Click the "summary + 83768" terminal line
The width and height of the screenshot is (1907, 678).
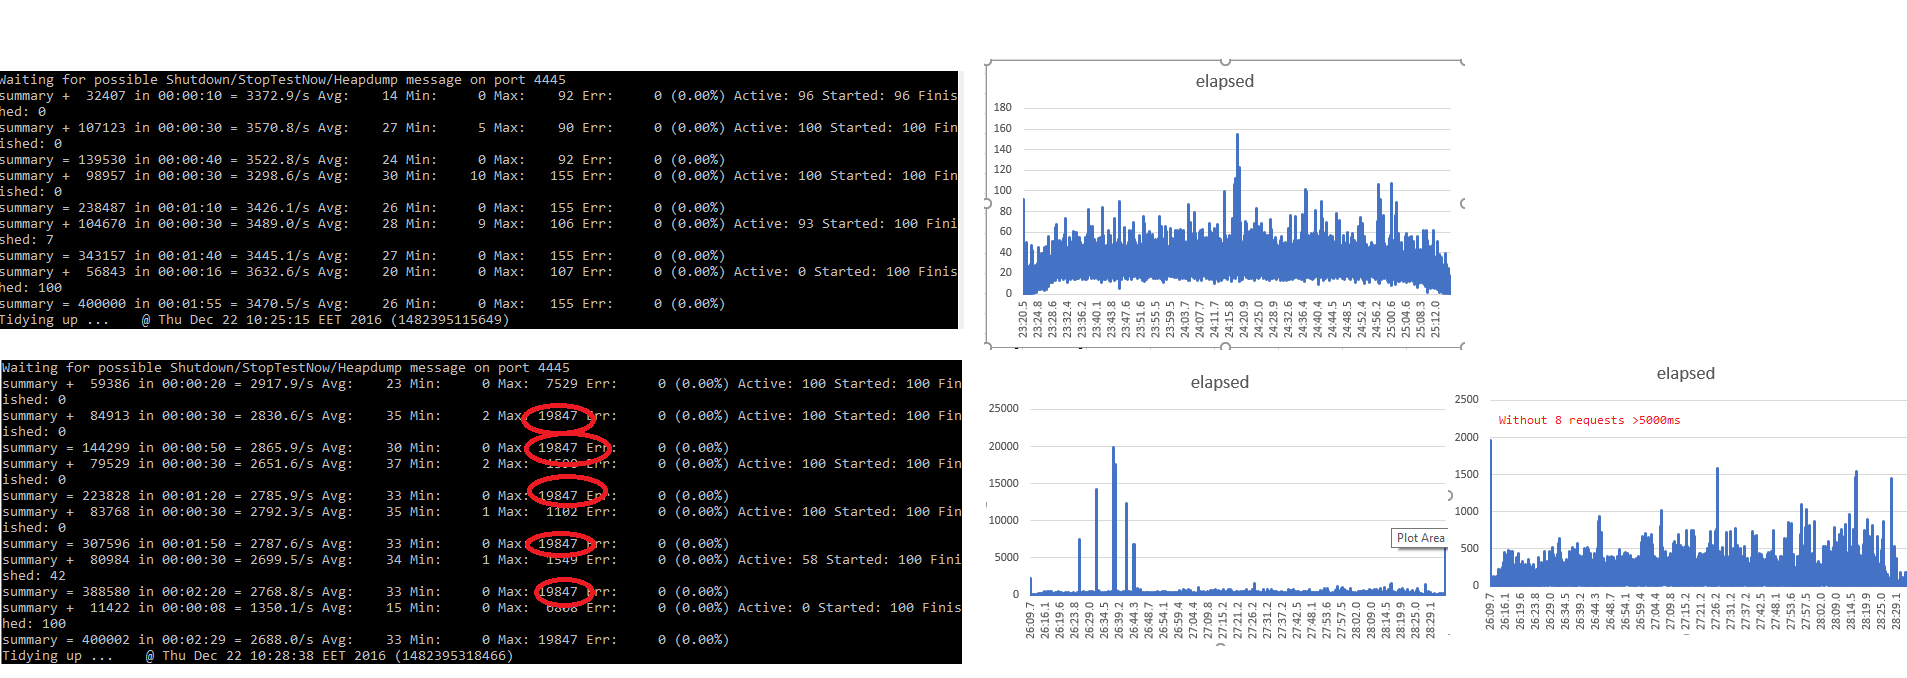click(482, 512)
